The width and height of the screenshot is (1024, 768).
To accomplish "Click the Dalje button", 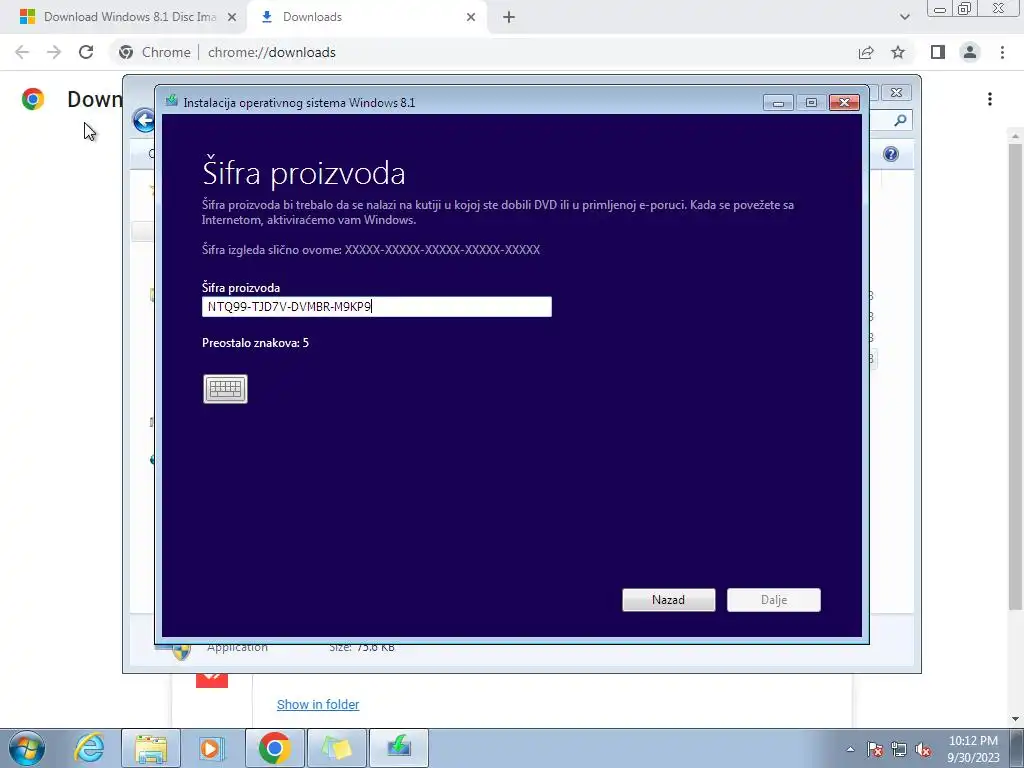I will (774, 600).
